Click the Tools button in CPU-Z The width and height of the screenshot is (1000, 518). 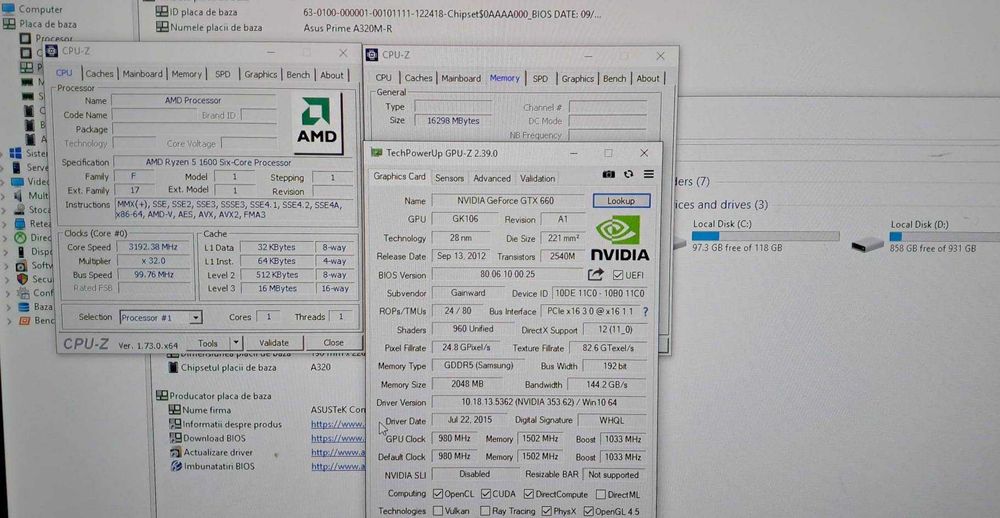tap(208, 343)
